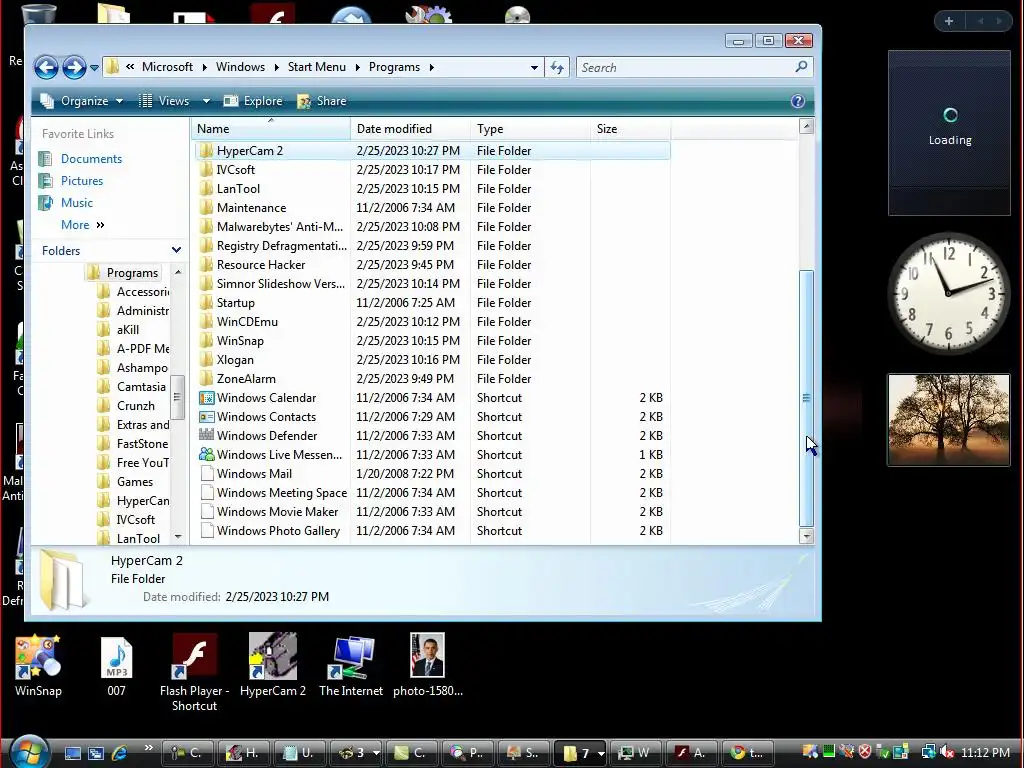1024x768 pixels.
Task: Click the sidebar analog clock gadget
Action: [949, 293]
